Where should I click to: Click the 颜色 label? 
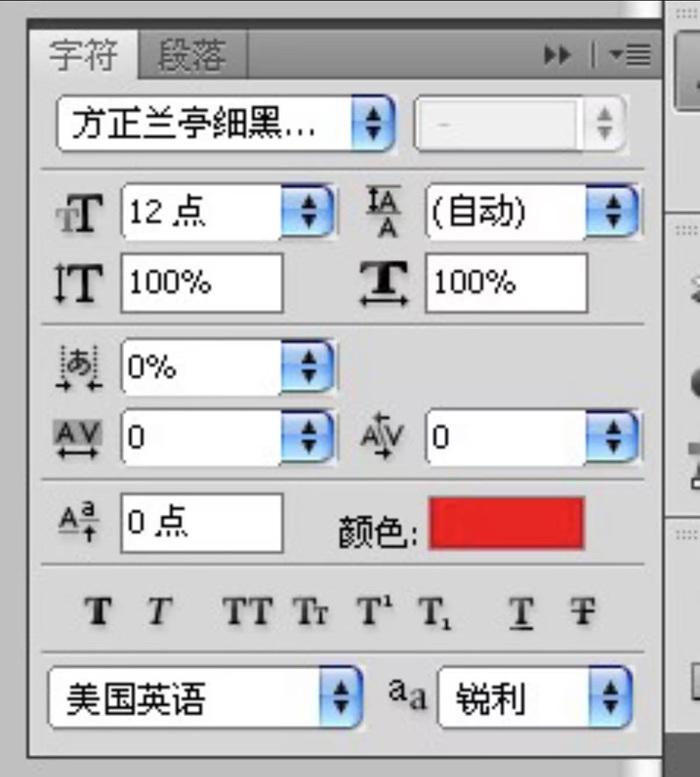[x=378, y=532]
